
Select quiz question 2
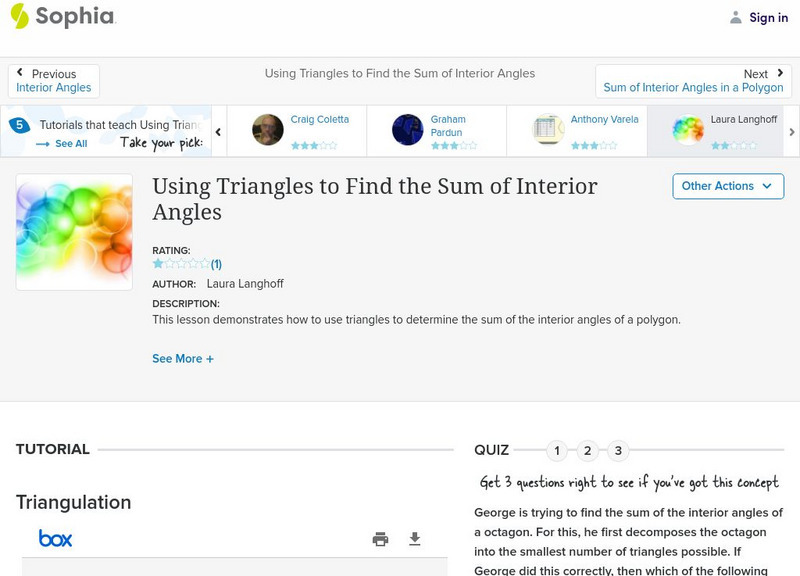pos(588,451)
